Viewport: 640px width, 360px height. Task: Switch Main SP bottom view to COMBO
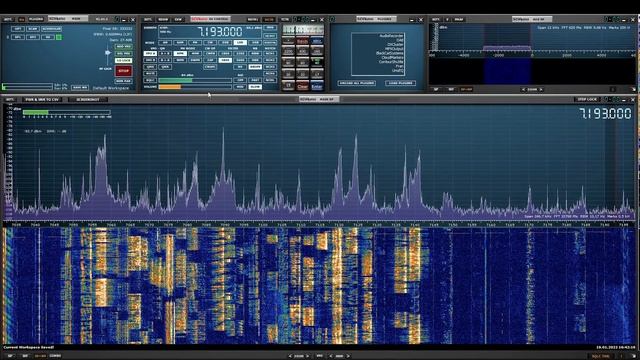click(55, 356)
